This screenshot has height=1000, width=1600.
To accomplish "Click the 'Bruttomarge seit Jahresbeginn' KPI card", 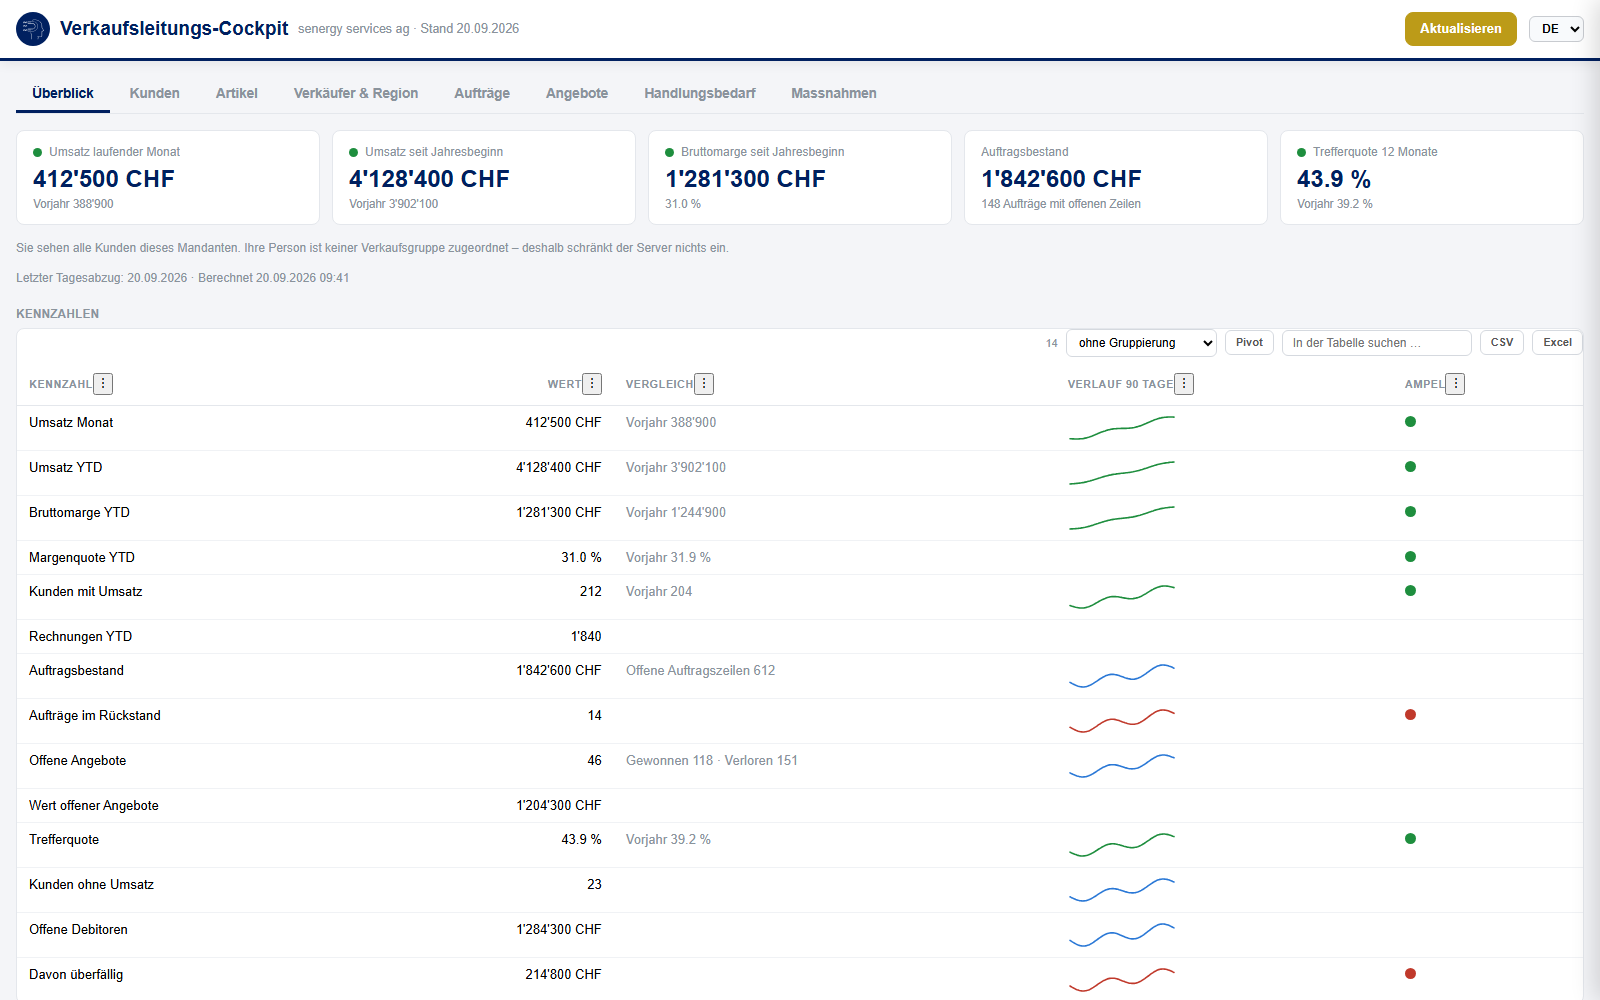I will (x=800, y=178).
